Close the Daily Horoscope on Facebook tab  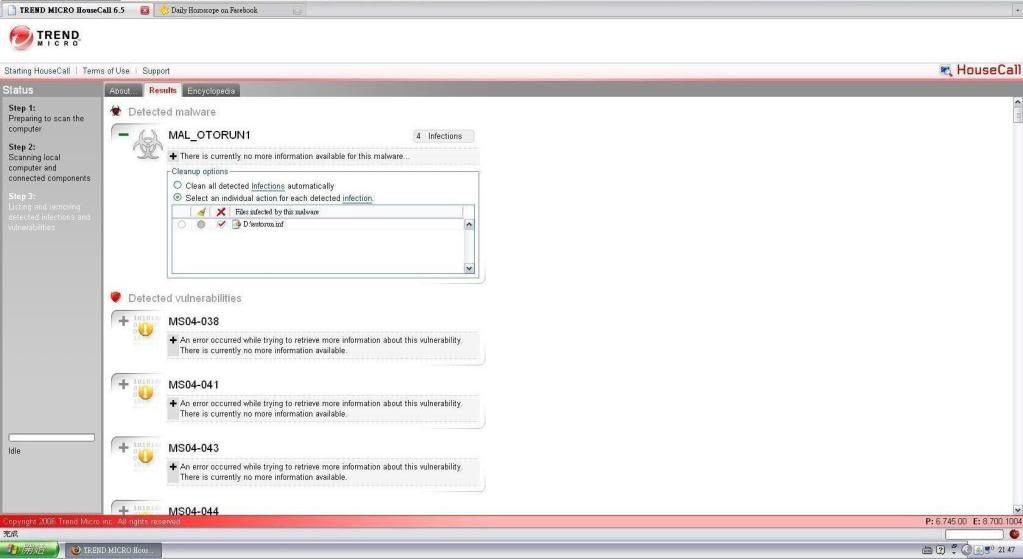(x=297, y=10)
